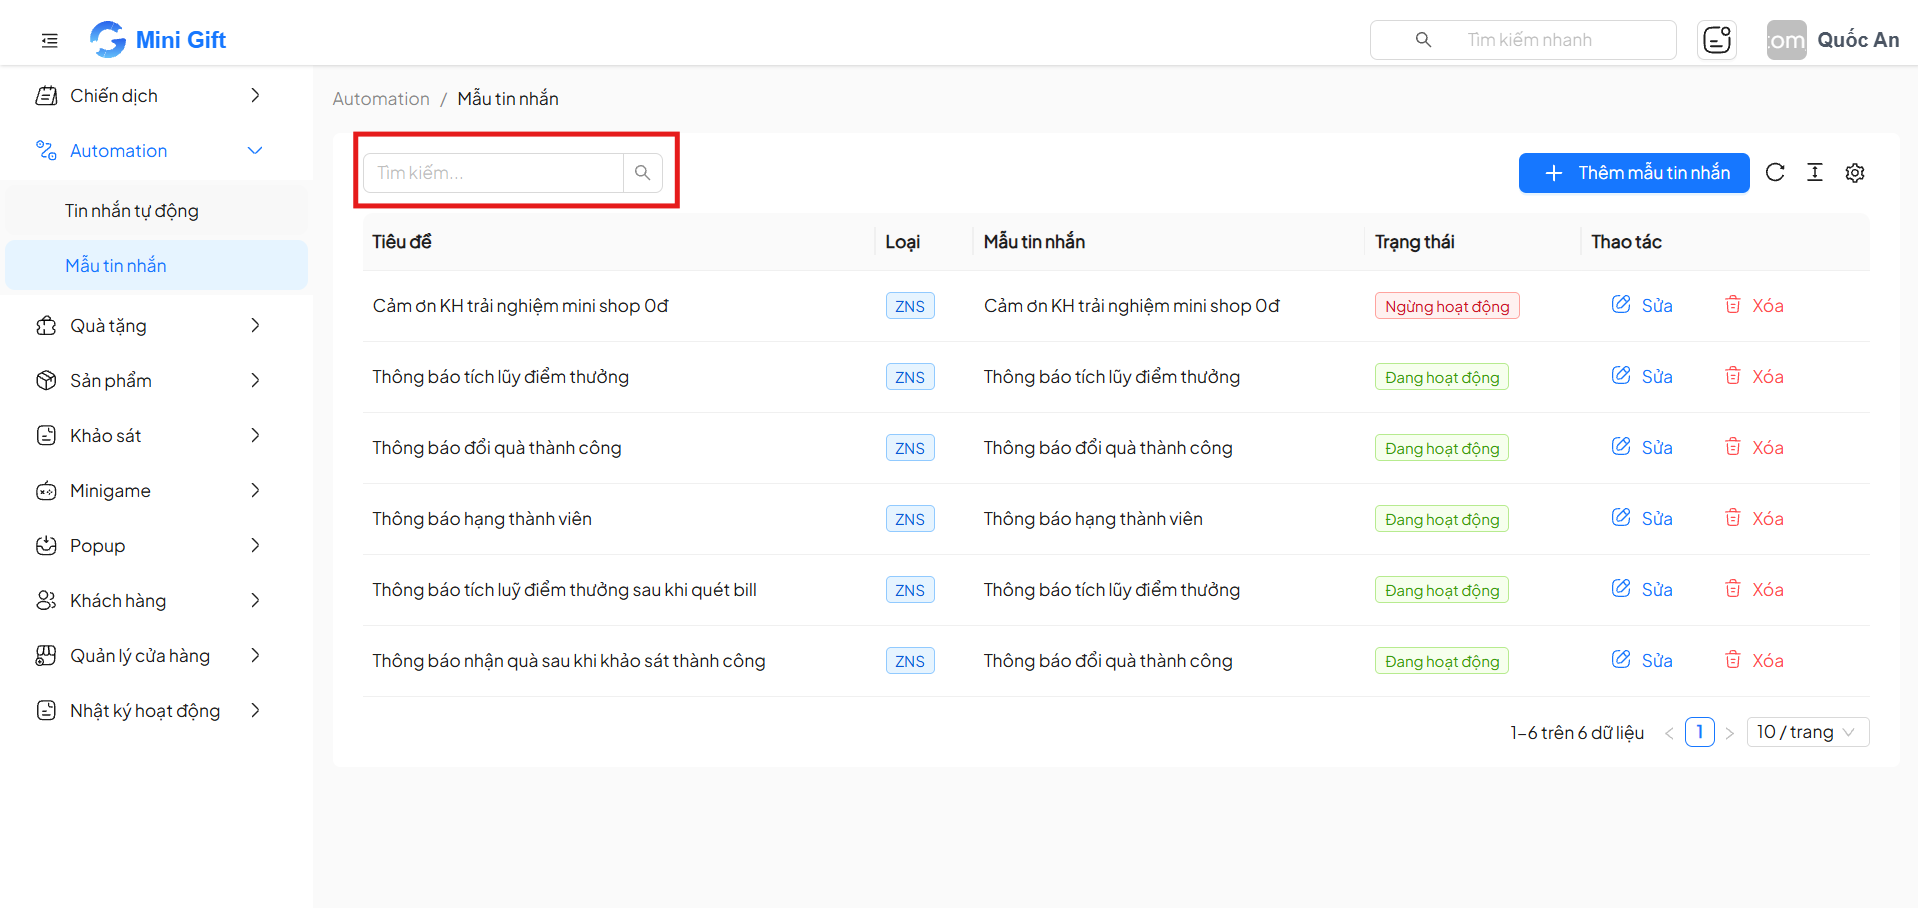
Task: Open the Quốc An user profile
Action: tap(1833, 40)
